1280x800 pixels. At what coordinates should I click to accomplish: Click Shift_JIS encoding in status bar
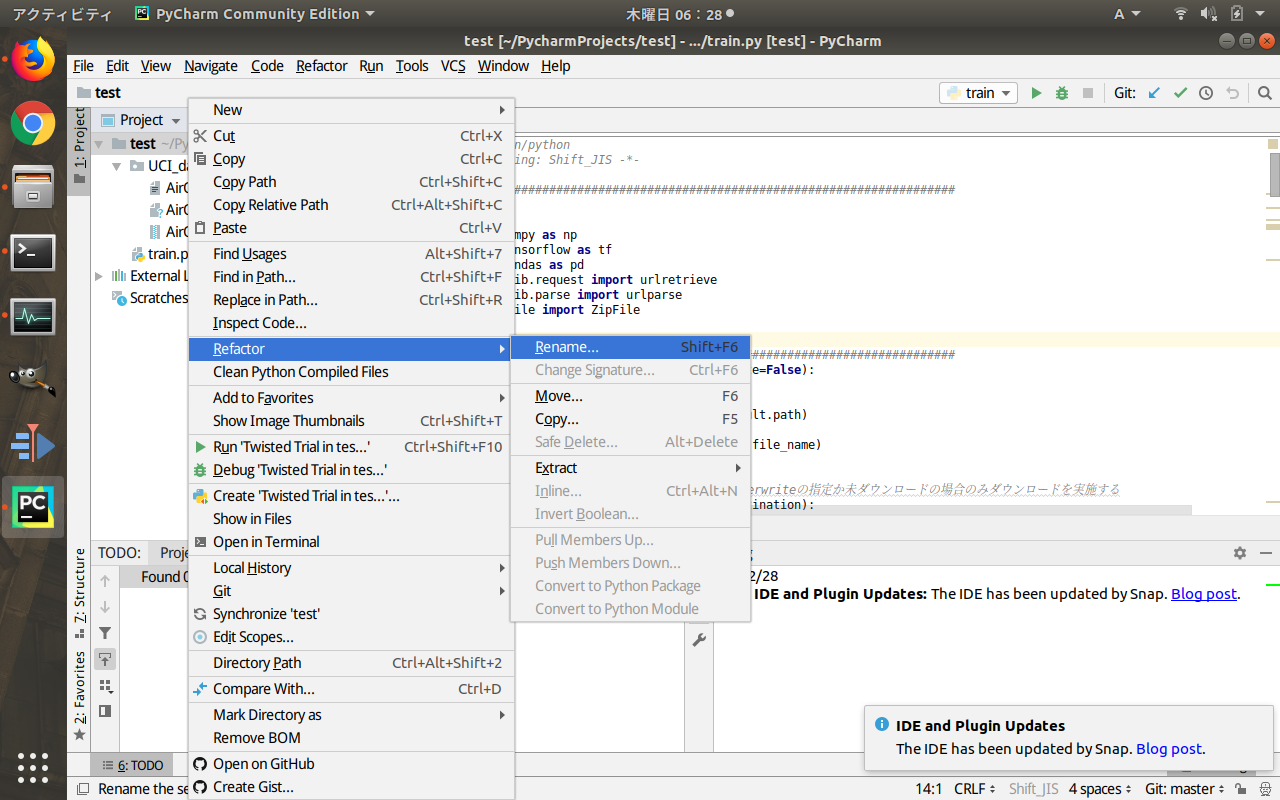[1033, 789]
